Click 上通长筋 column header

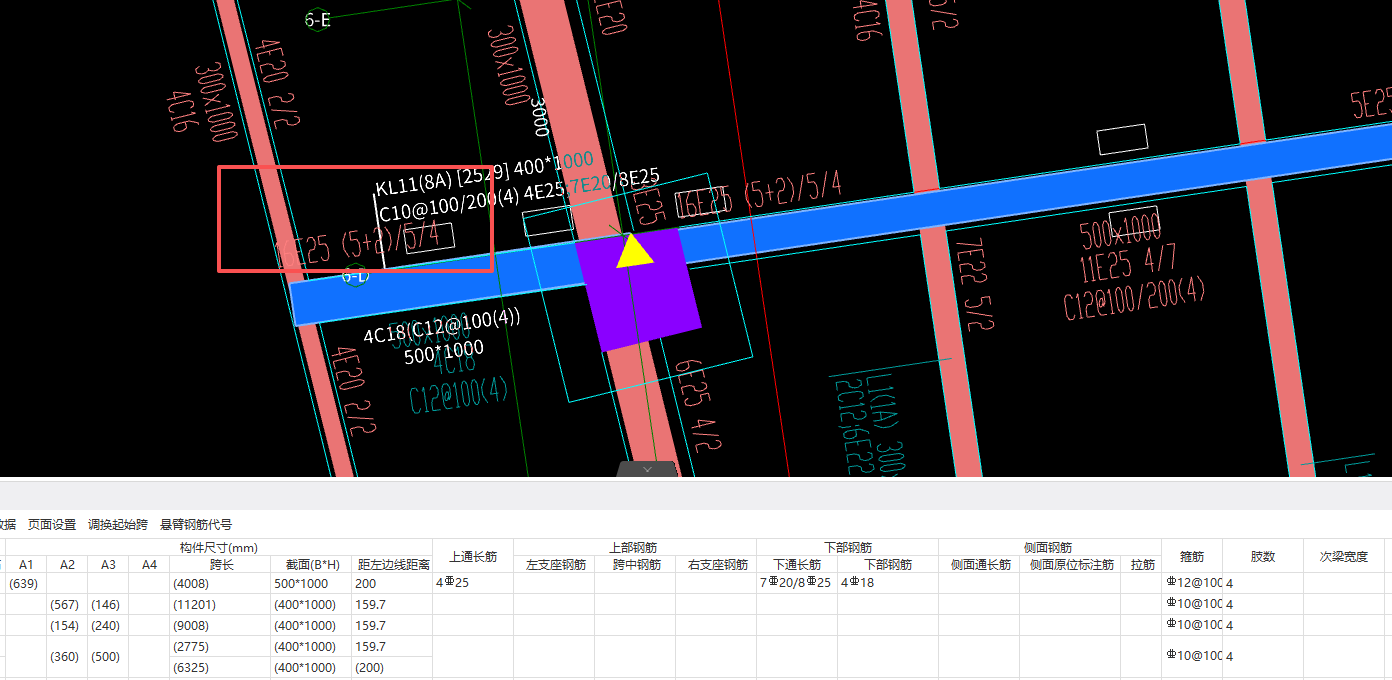[x=473, y=556]
